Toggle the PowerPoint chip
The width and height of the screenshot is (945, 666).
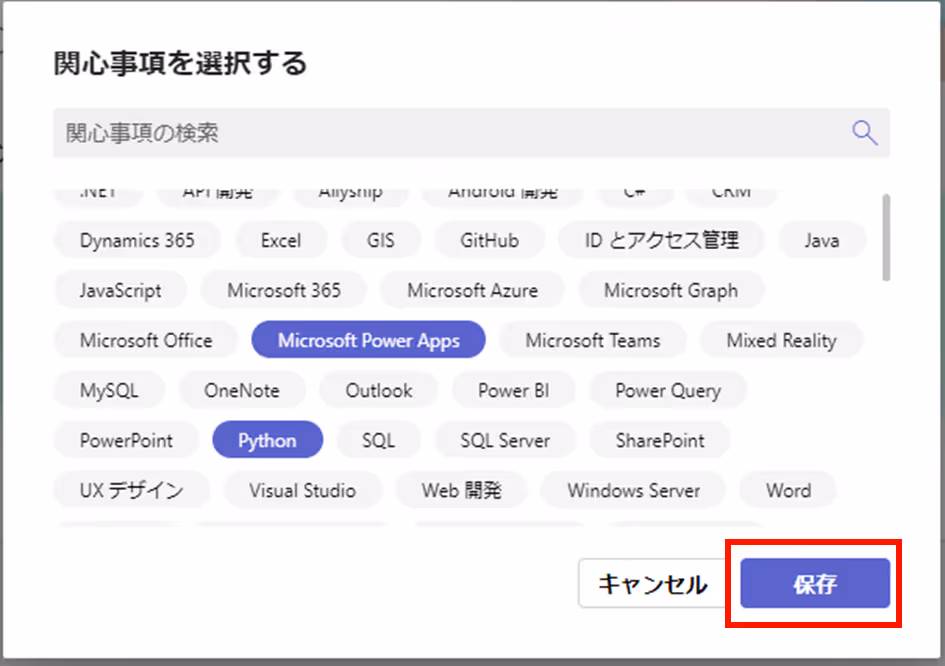pos(126,440)
